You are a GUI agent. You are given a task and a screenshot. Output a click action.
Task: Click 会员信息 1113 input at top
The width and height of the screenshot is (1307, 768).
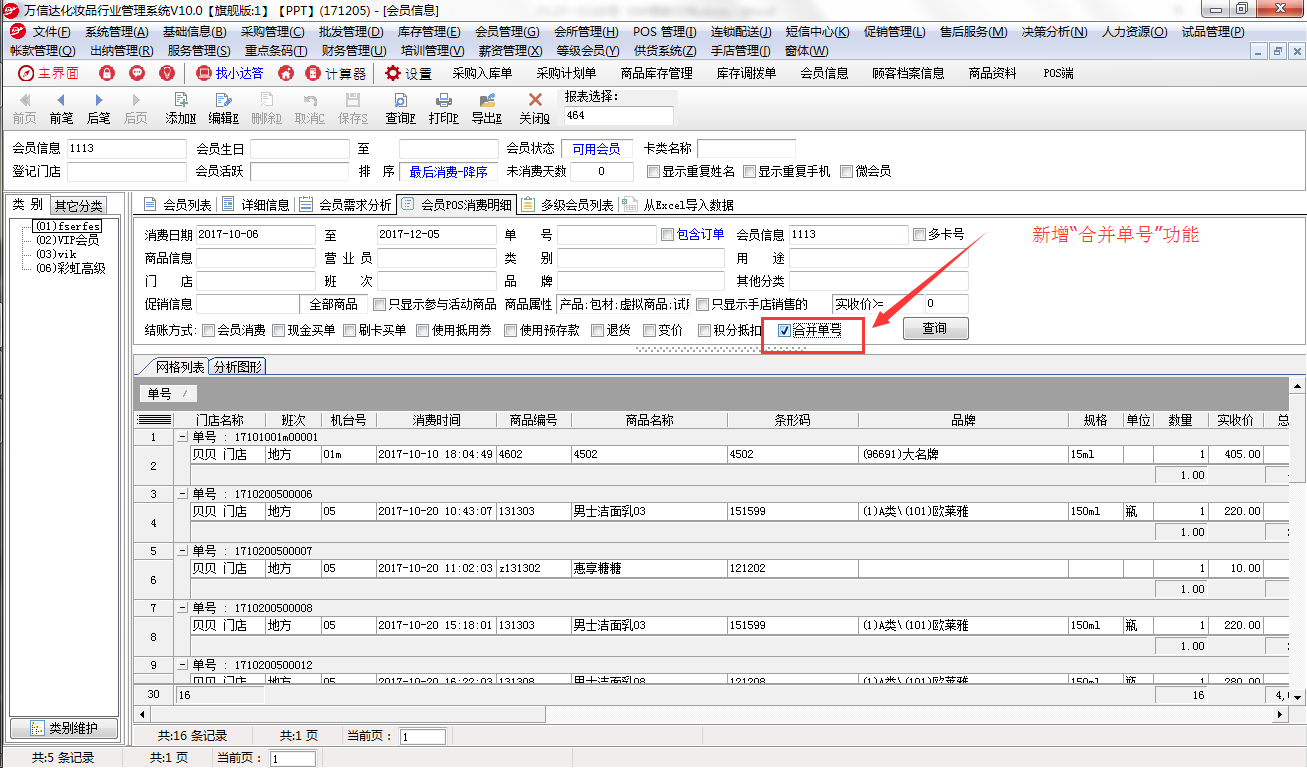tap(126, 149)
